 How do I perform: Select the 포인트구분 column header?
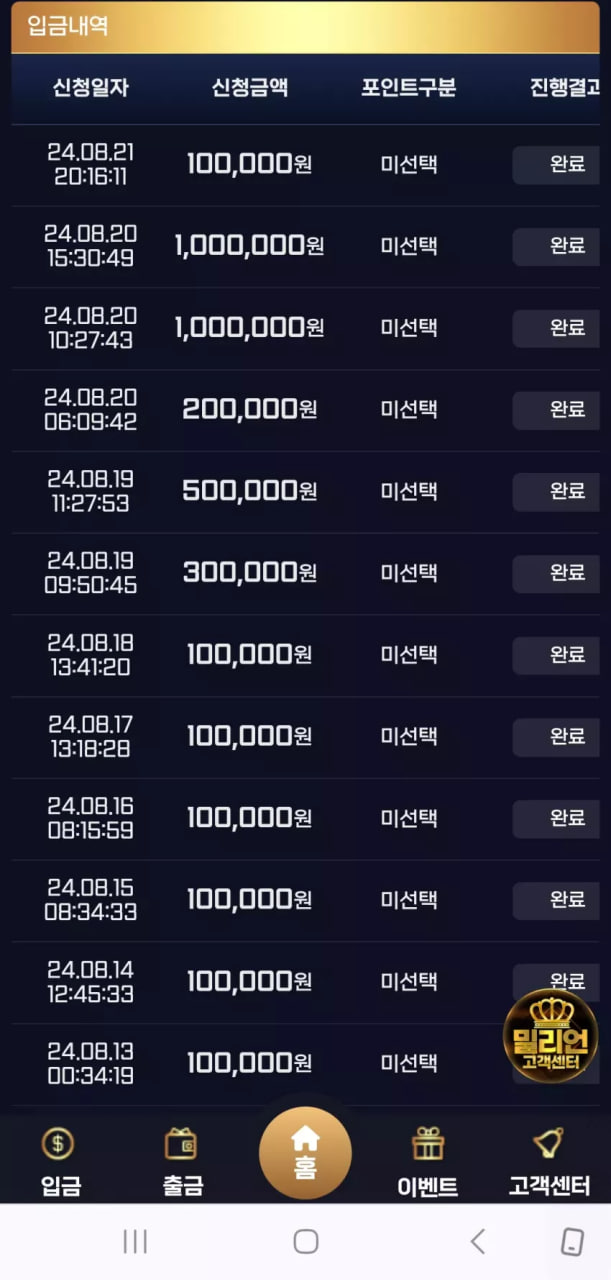tap(409, 88)
